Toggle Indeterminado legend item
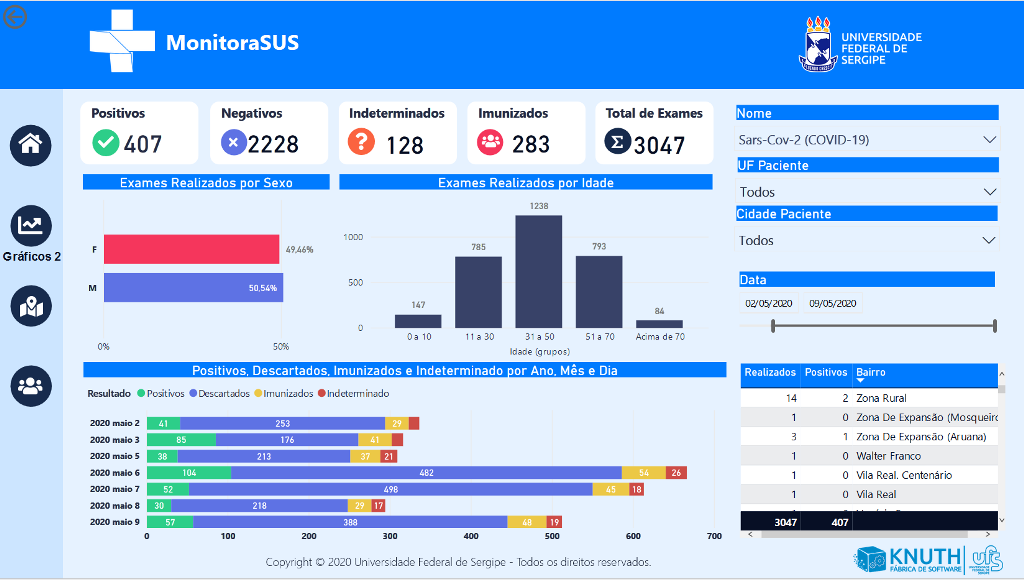This screenshot has height=580, width=1024. coord(353,393)
